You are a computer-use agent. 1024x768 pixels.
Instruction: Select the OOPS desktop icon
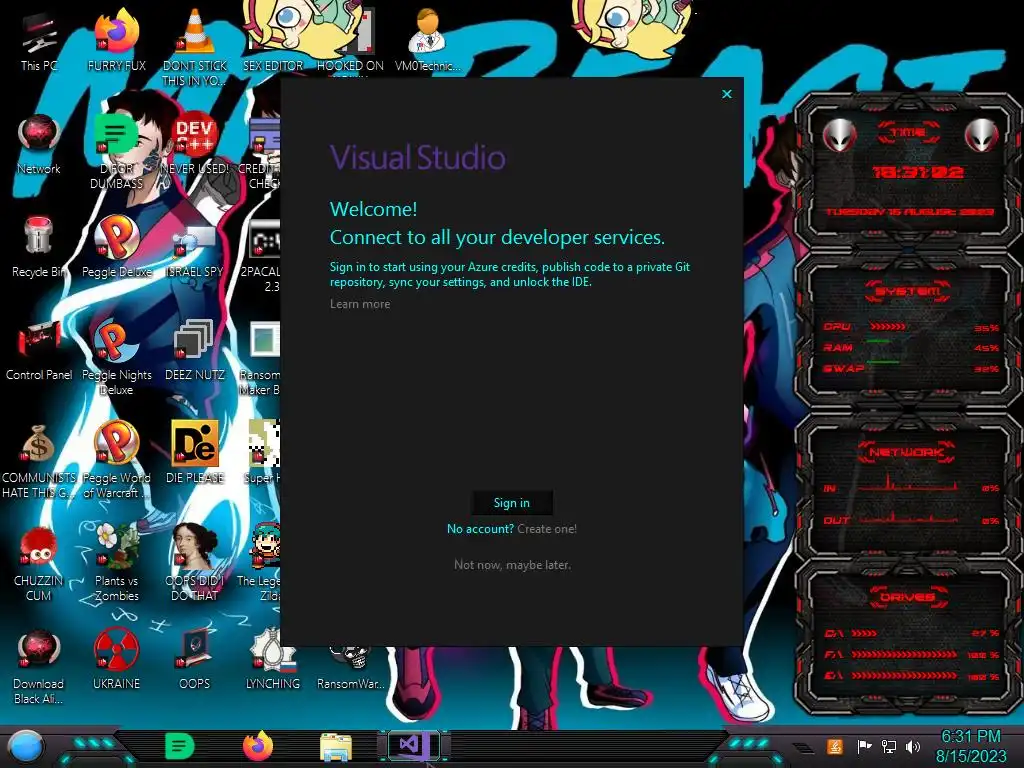195,660
